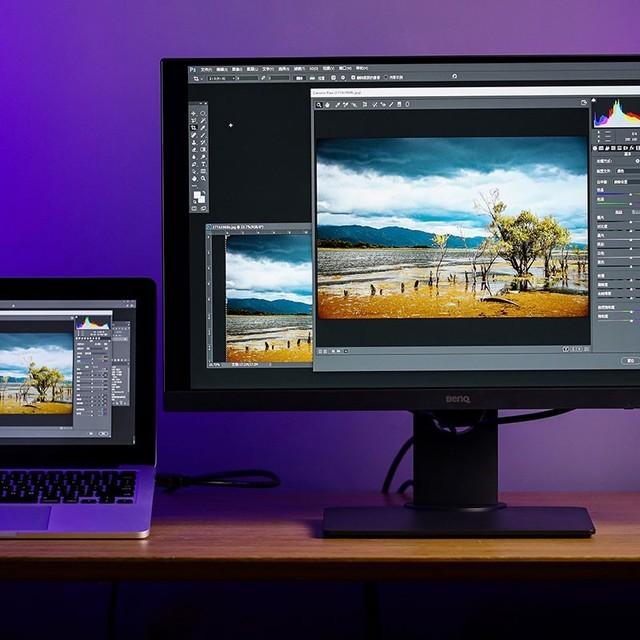Switch to Basic panel tab in Camera Raw
The height and width of the screenshot is (640, 640).
(595, 148)
